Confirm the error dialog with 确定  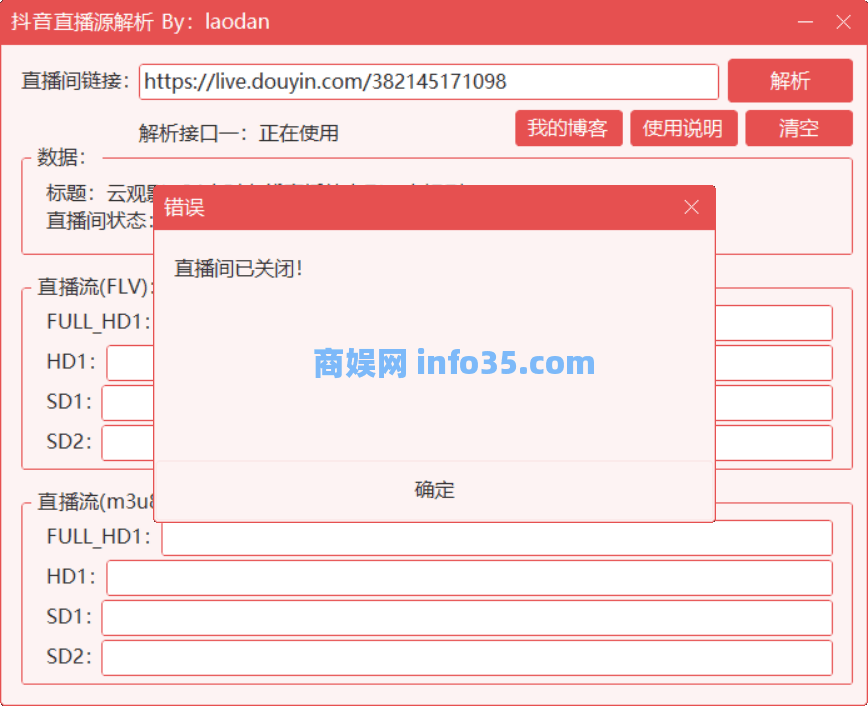pyautogui.click(x=434, y=490)
